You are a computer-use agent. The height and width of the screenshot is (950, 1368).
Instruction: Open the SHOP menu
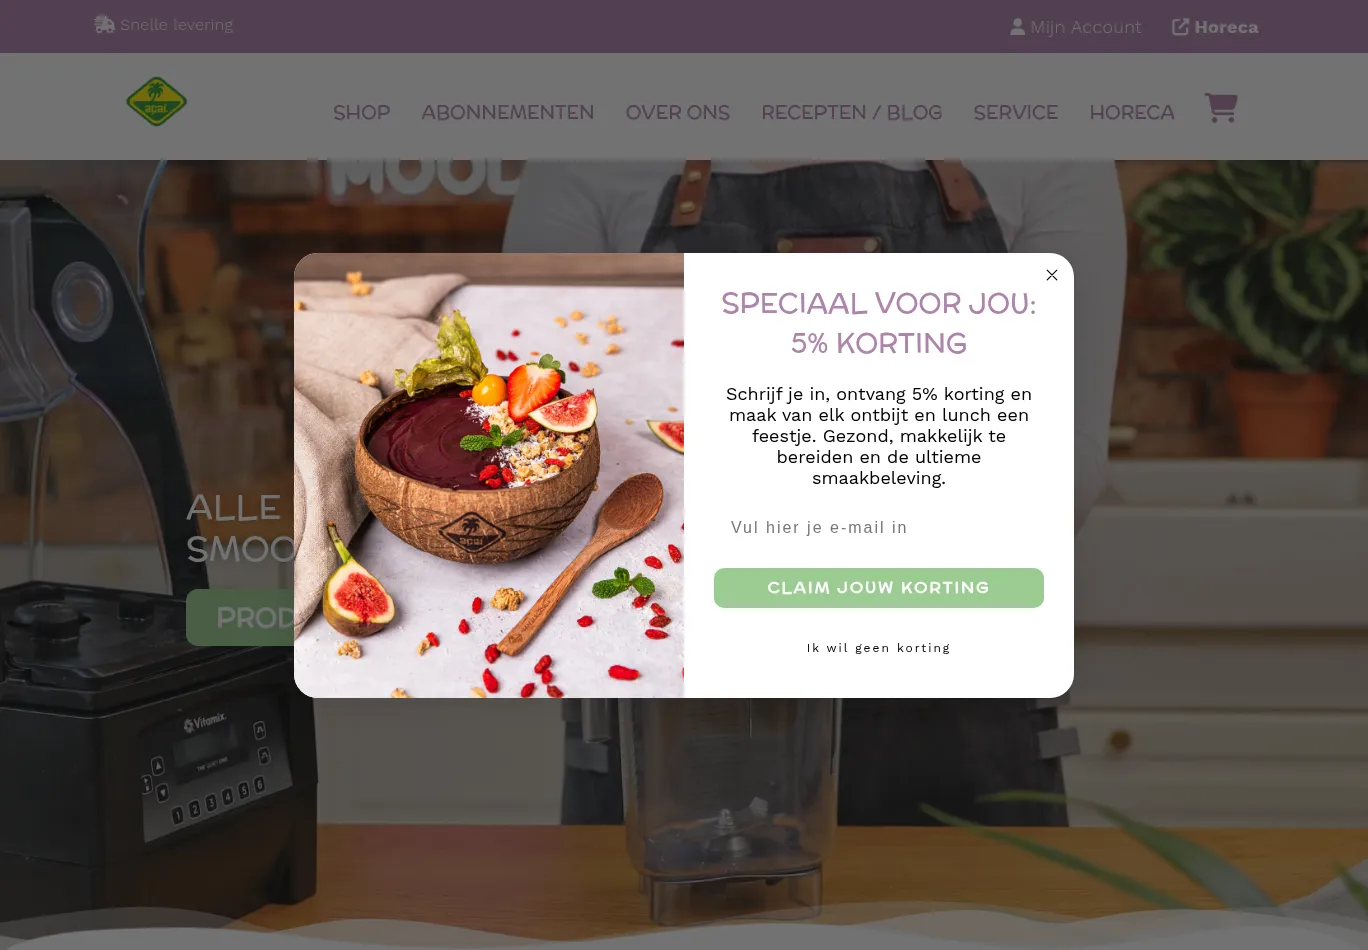(x=361, y=112)
